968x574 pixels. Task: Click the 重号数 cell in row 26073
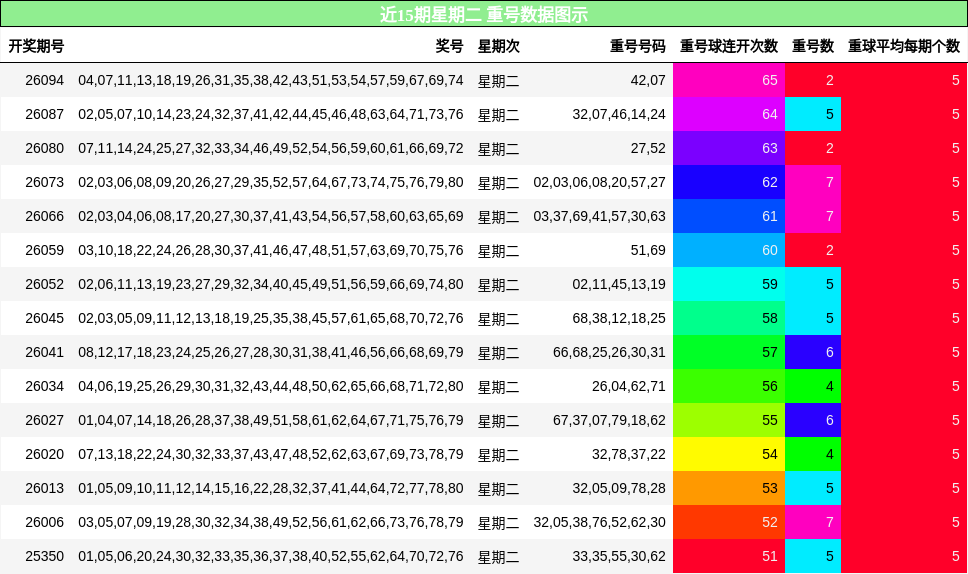(x=813, y=182)
